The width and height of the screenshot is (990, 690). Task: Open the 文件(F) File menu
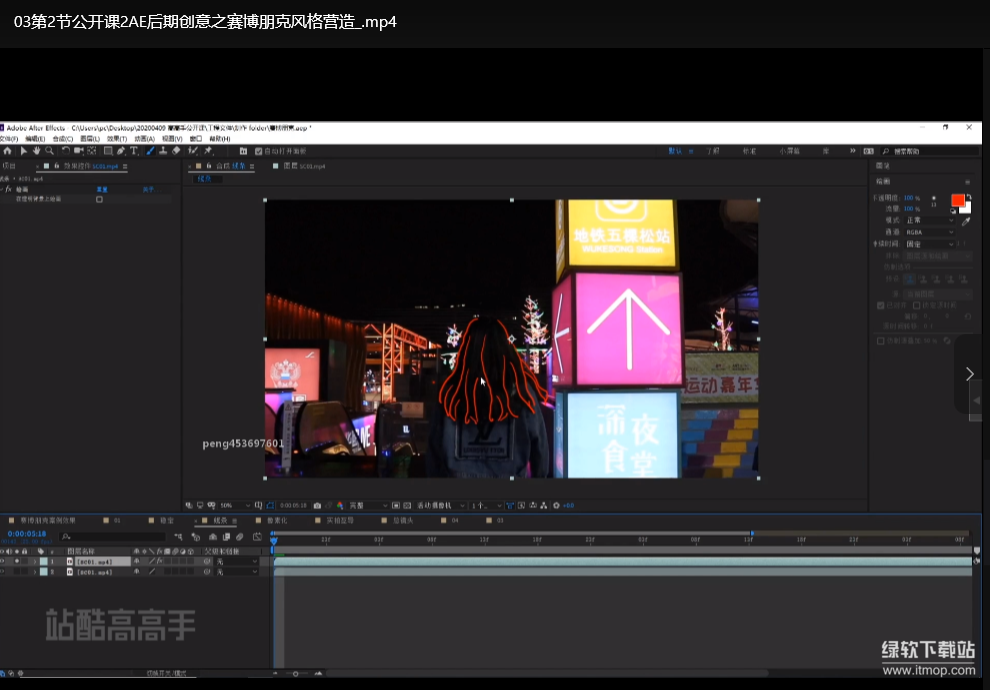click(9, 139)
